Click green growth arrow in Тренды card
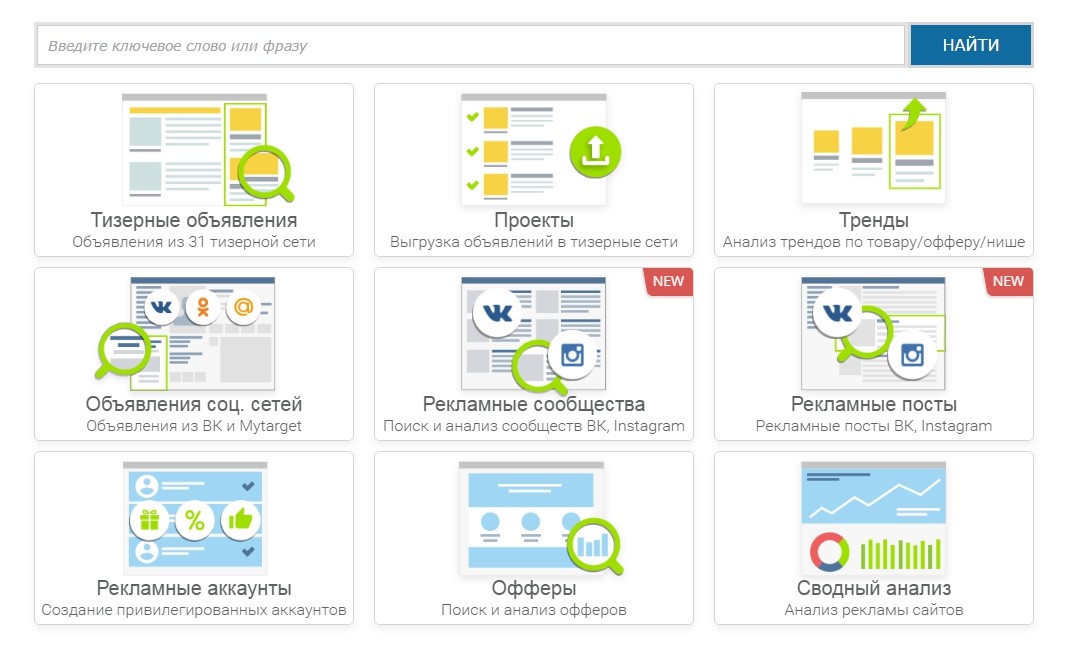Viewport: 1080px width, 661px height. click(x=914, y=114)
